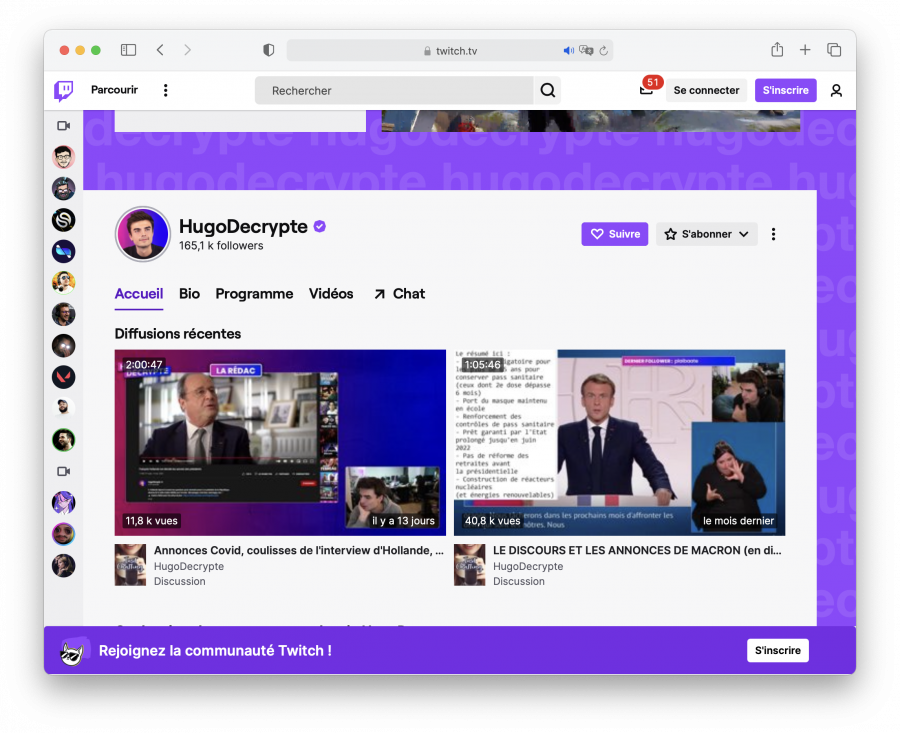
Task: Open Safari's share button
Action: [x=777, y=49]
